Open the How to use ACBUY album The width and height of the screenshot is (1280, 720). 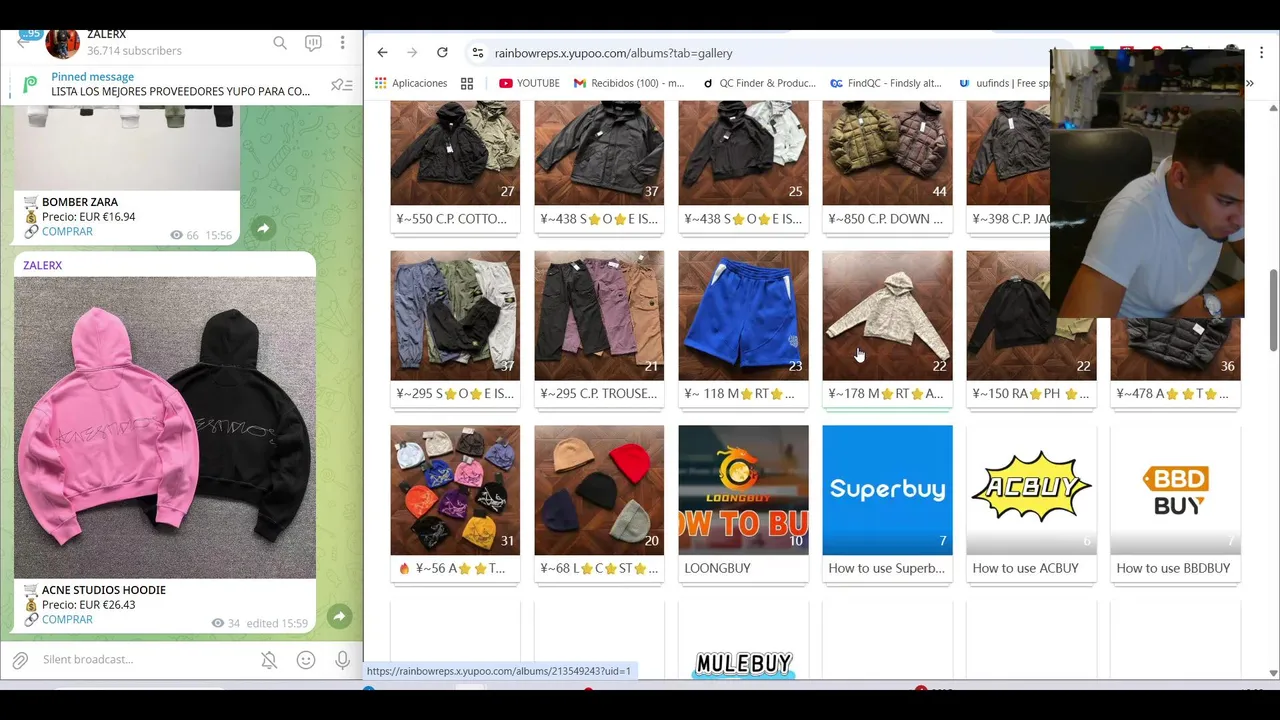tap(1031, 504)
